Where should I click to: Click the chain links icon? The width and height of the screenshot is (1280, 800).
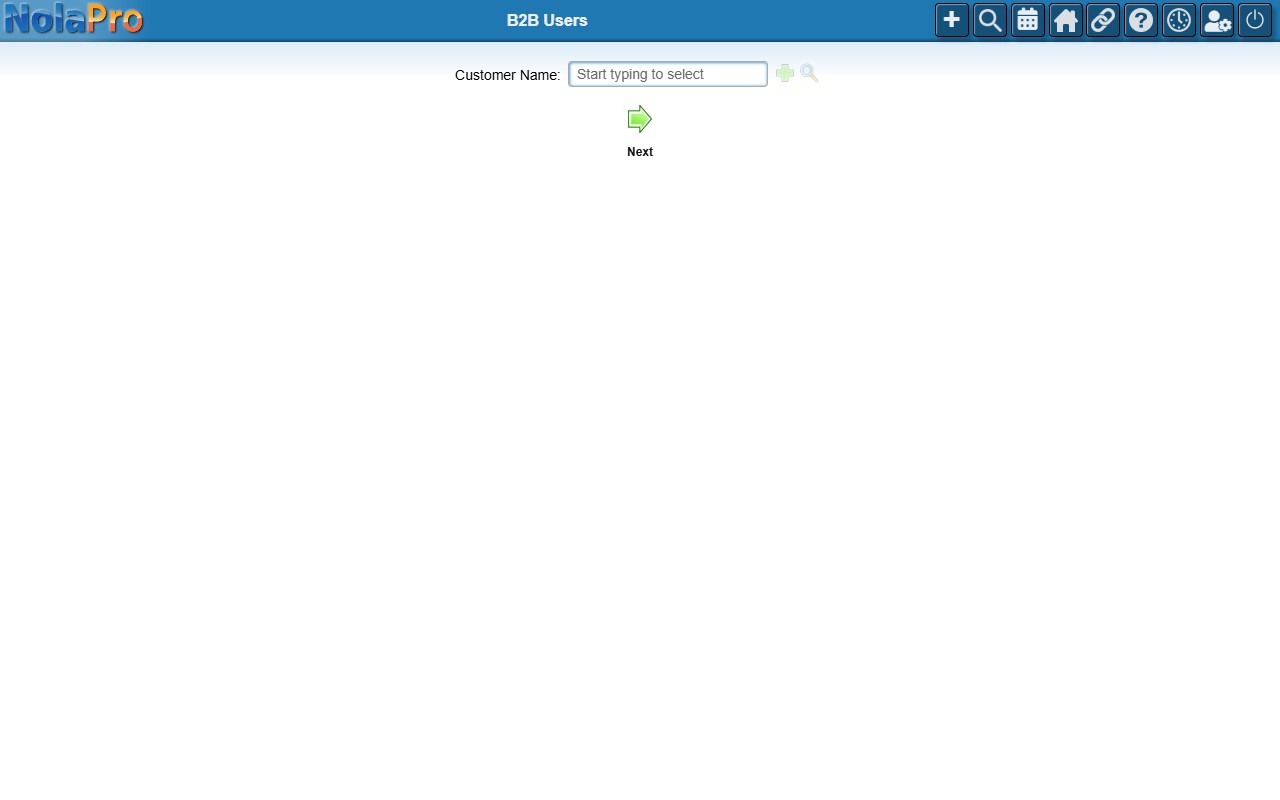coord(1103,20)
